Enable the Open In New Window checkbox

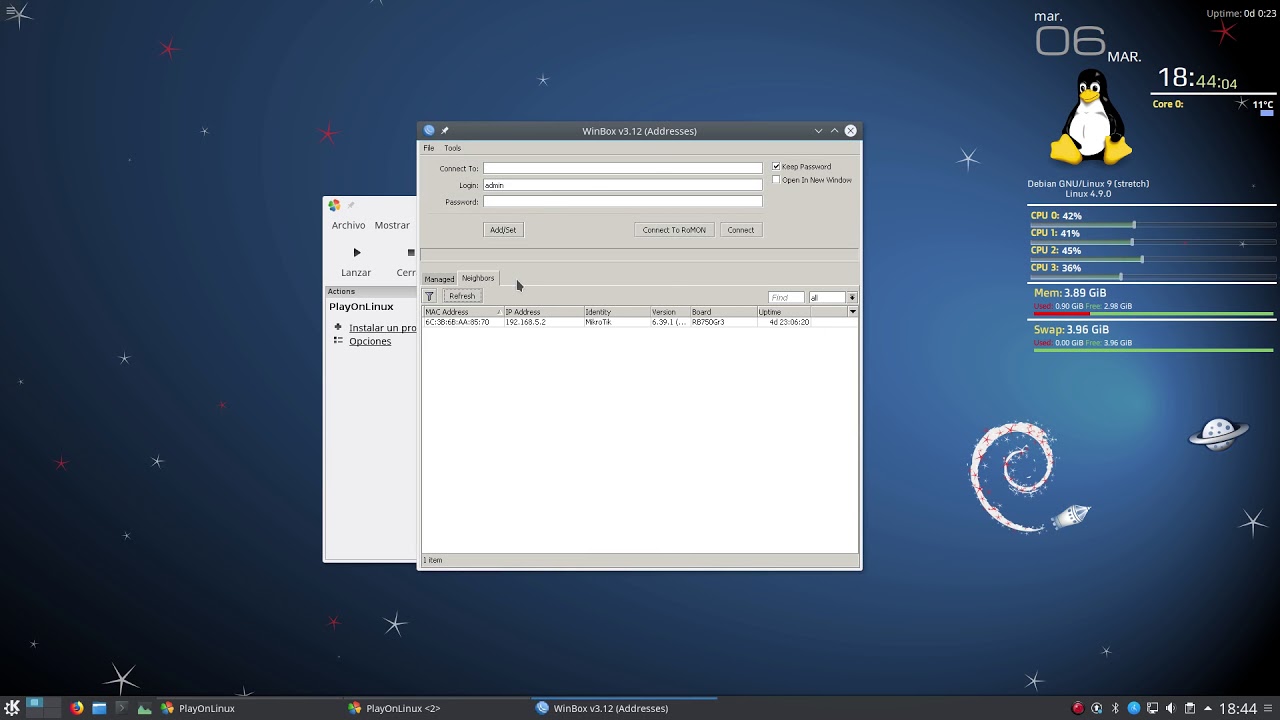coord(776,180)
